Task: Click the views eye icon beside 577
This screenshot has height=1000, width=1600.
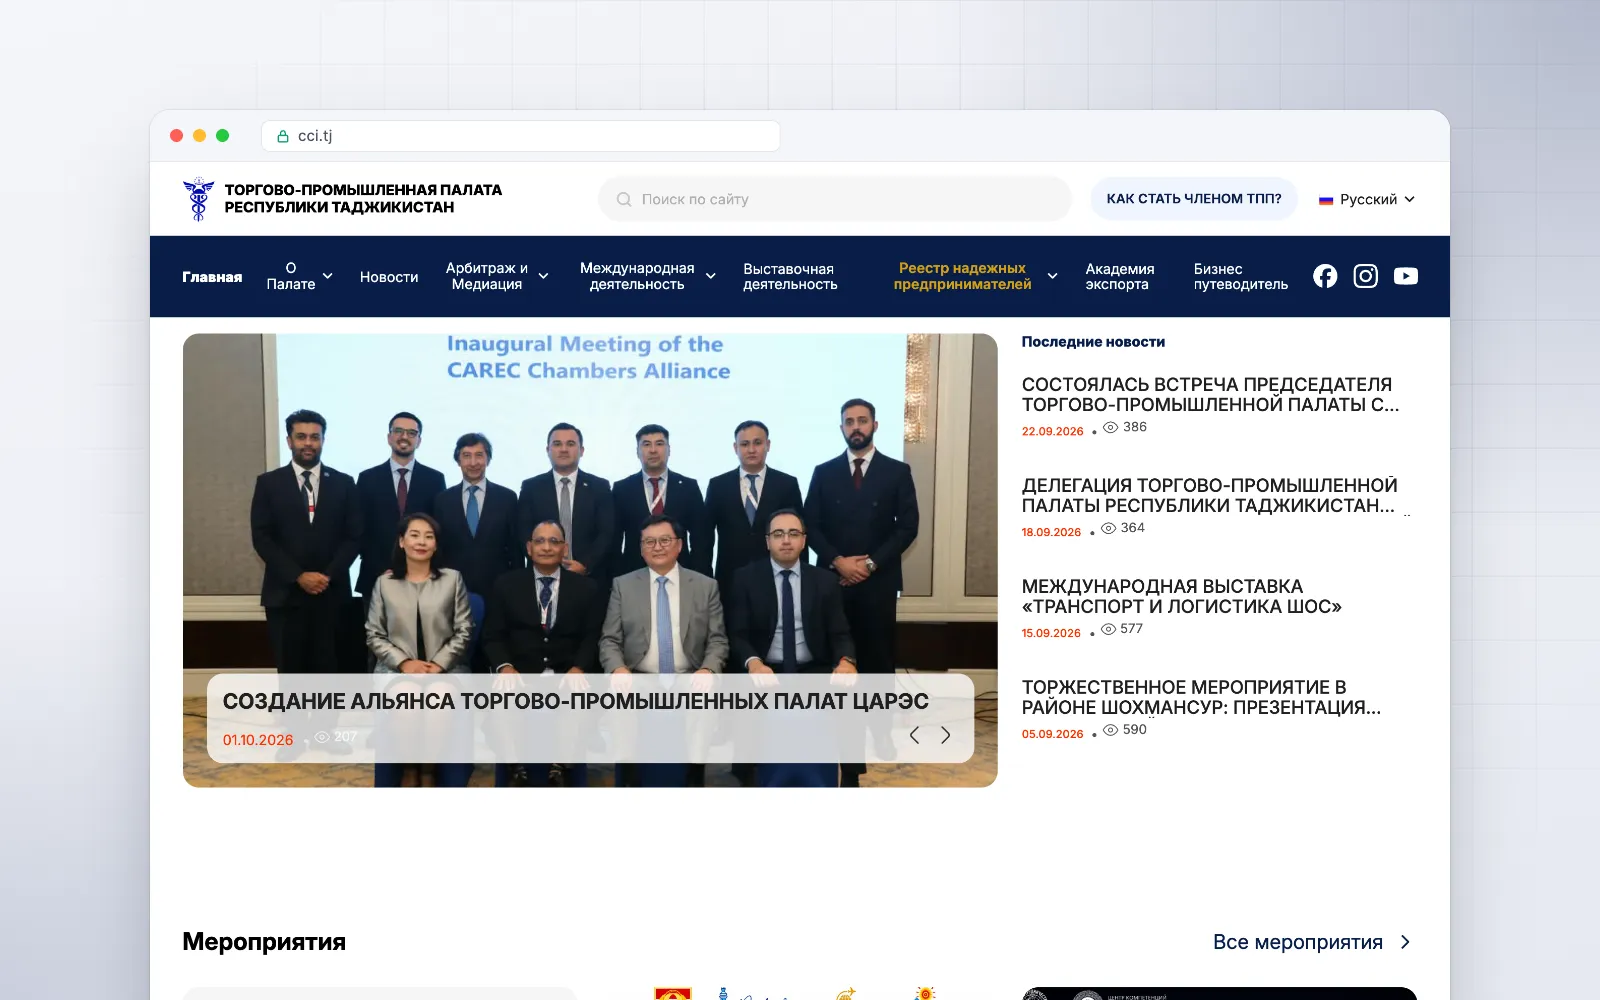Action: 1108,629
